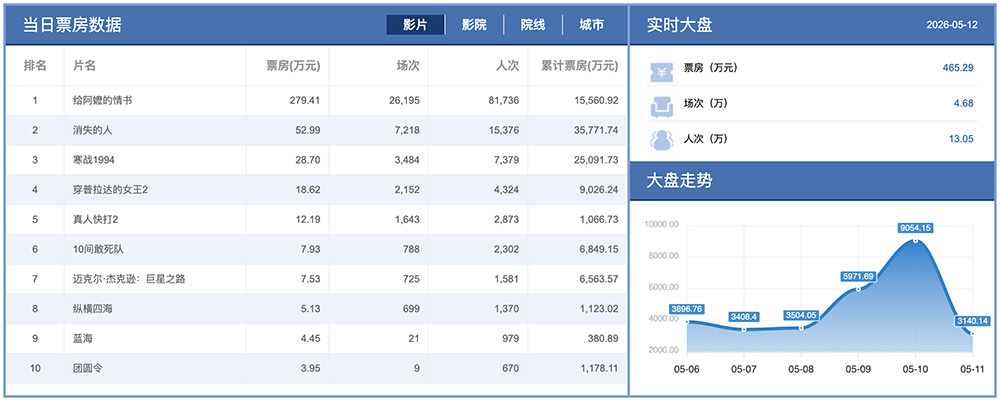Click attendance value 81,736

coord(503,101)
